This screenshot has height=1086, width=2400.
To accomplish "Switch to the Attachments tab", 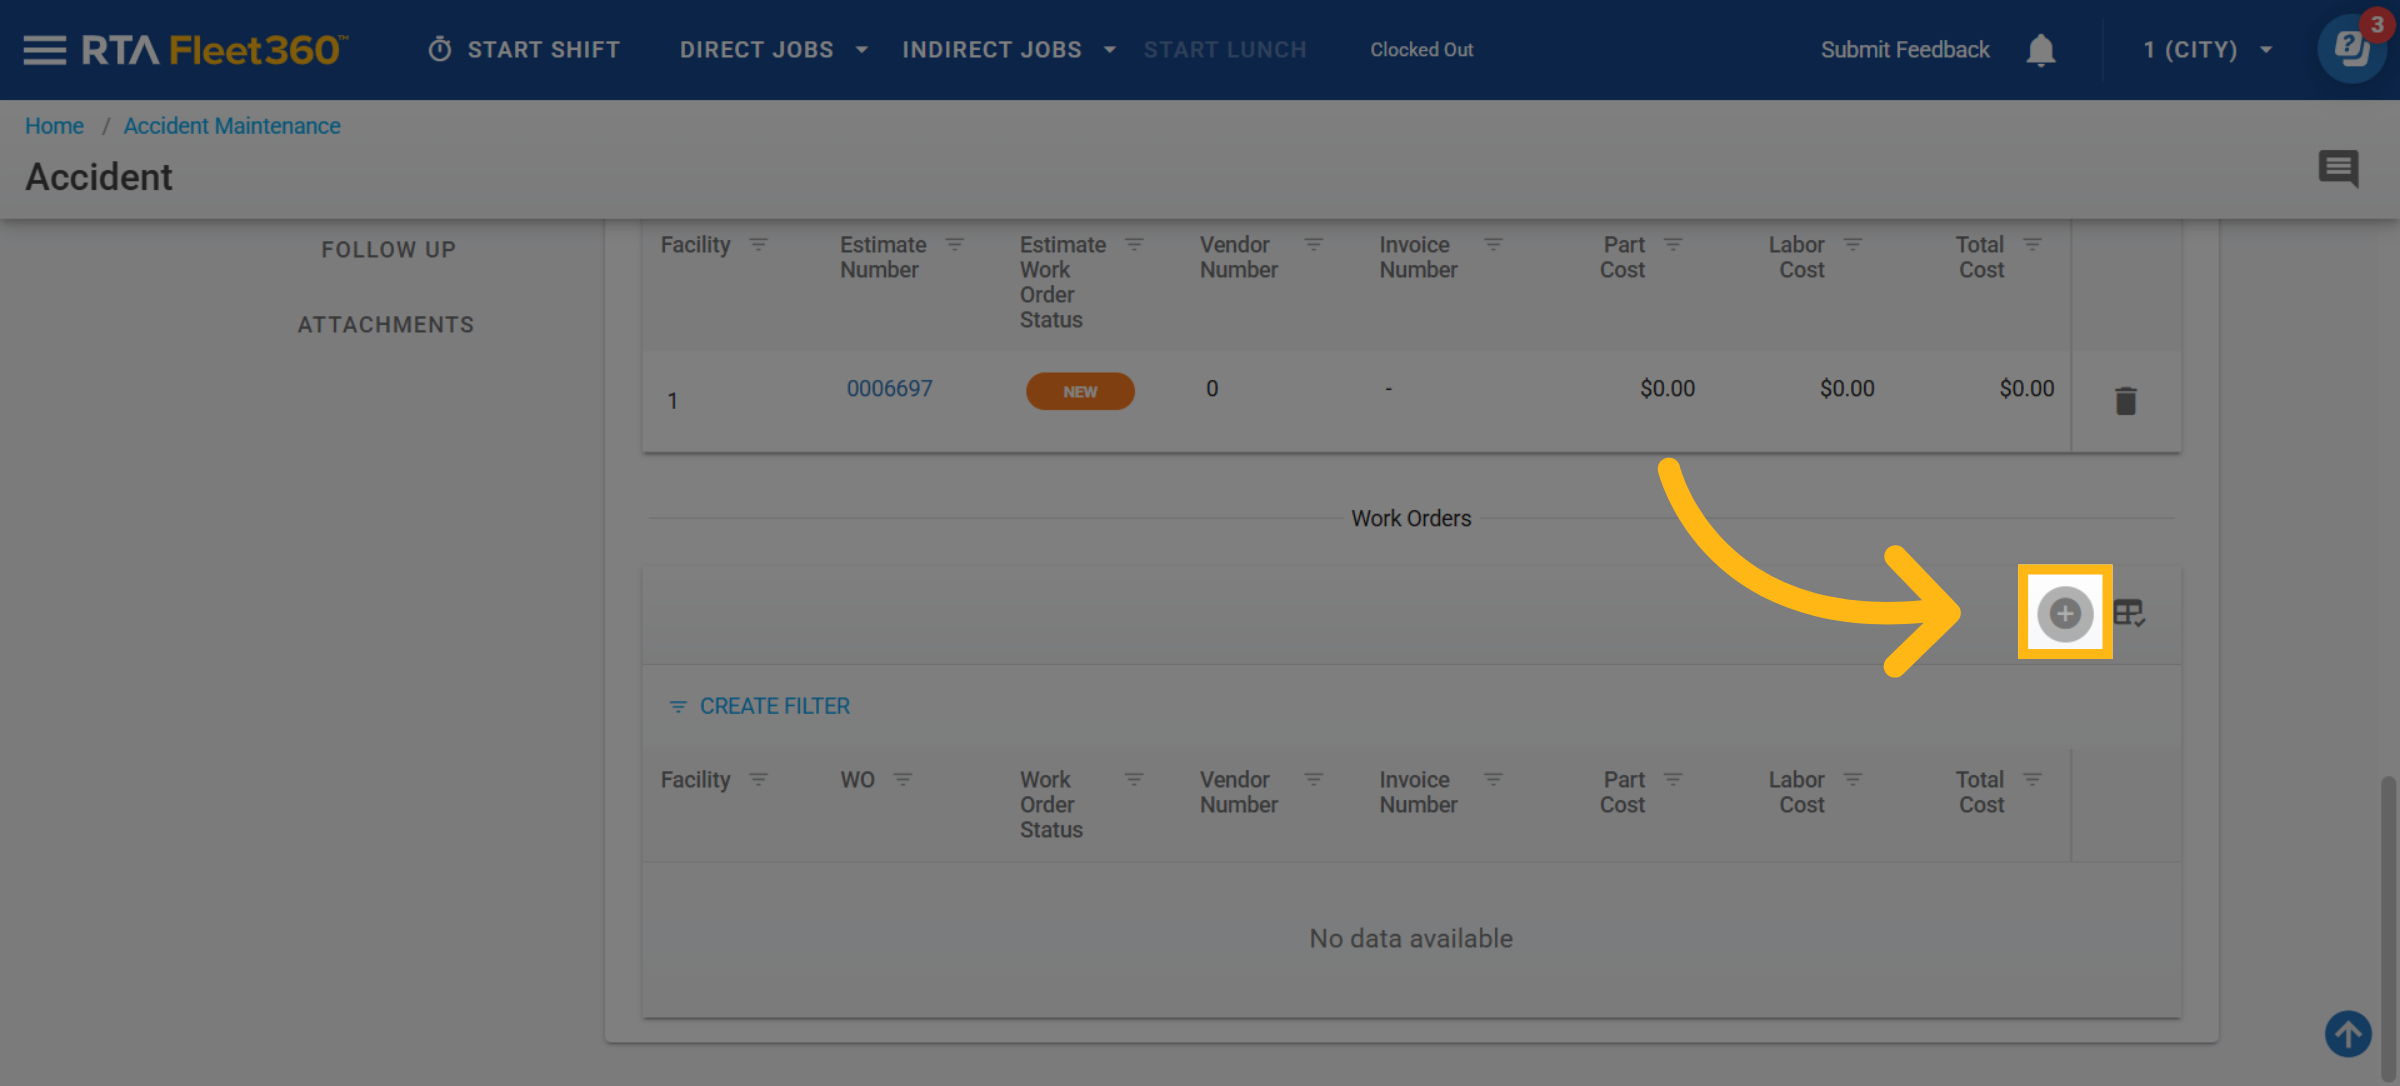I will [x=386, y=324].
